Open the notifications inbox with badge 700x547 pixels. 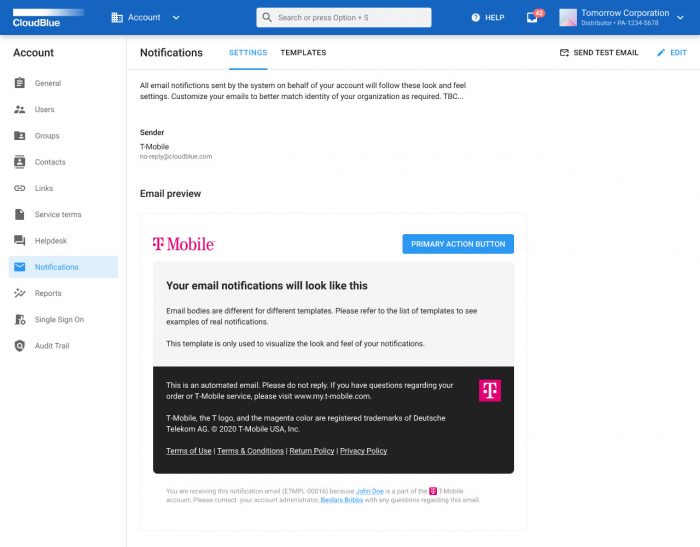pyautogui.click(x=533, y=17)
